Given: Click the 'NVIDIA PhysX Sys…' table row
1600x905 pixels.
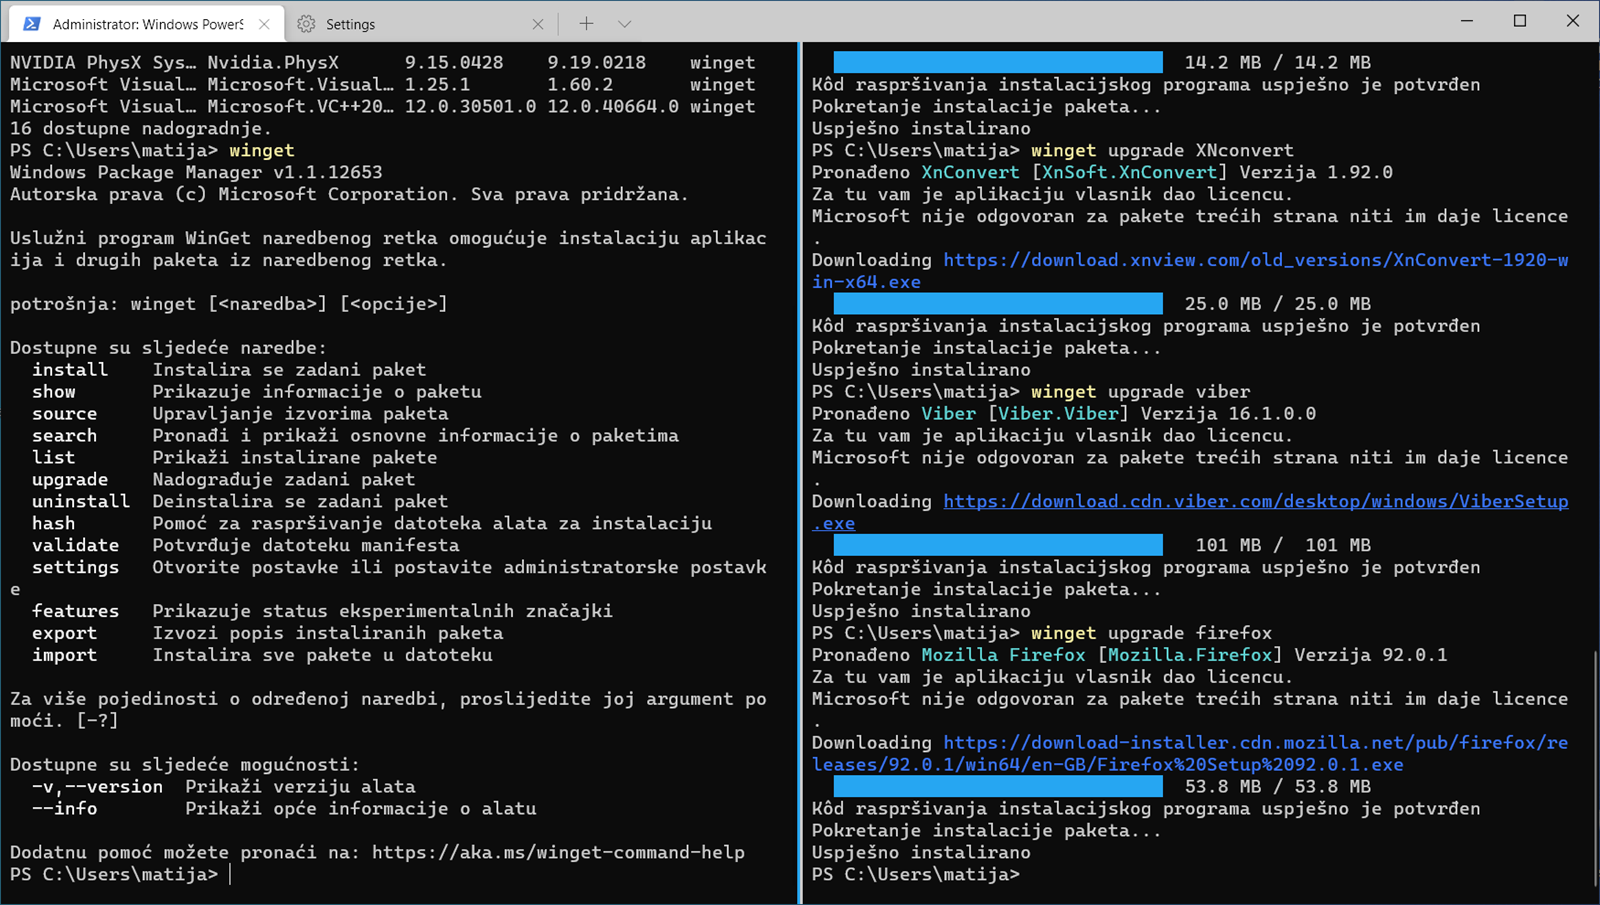Looking at the screenshot, I should [383, 62].
